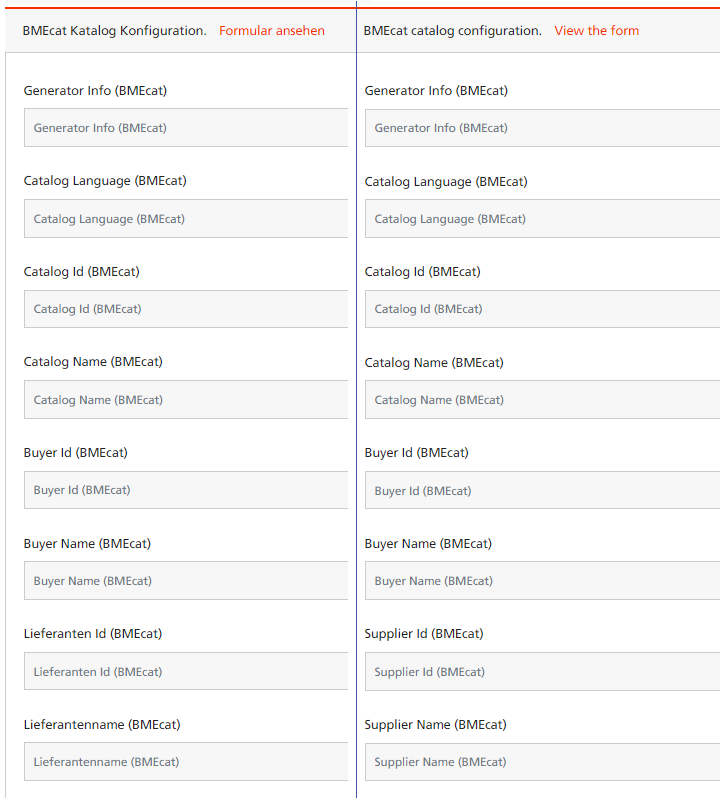This screenshot has height=798, width=720.
Task: Click the left Generator Info (BMEcat) field
Action: [x=186, y=128]
